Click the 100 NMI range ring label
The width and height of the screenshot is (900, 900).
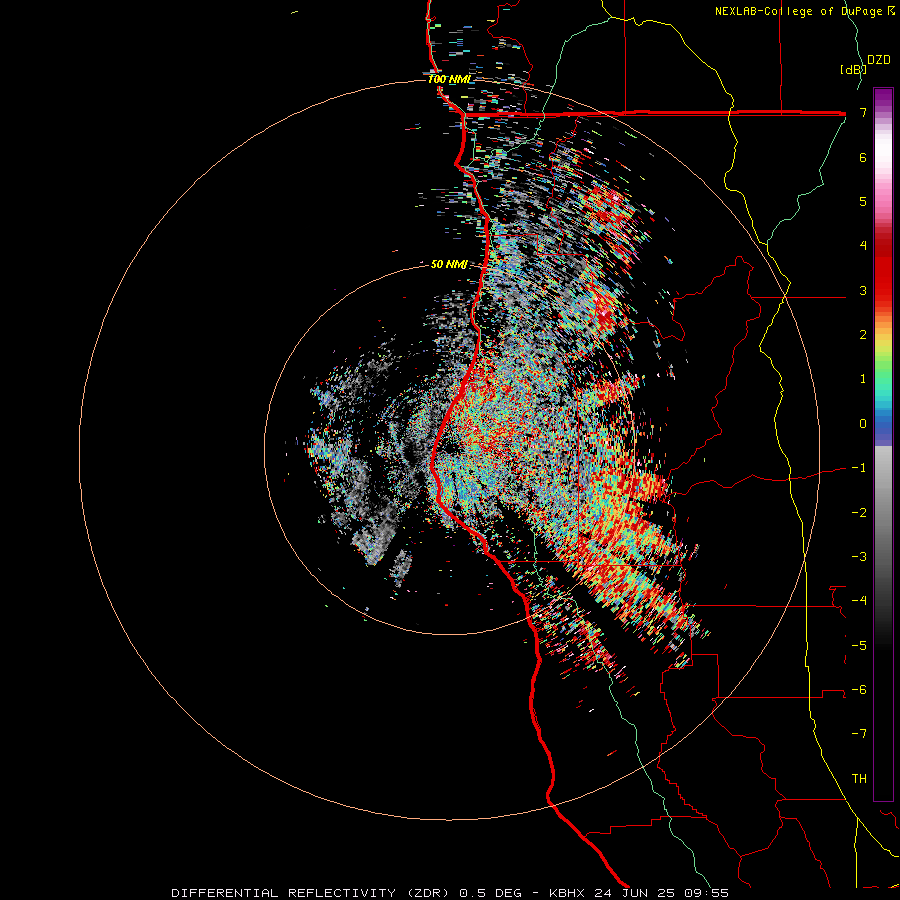(x=449, y=79)
